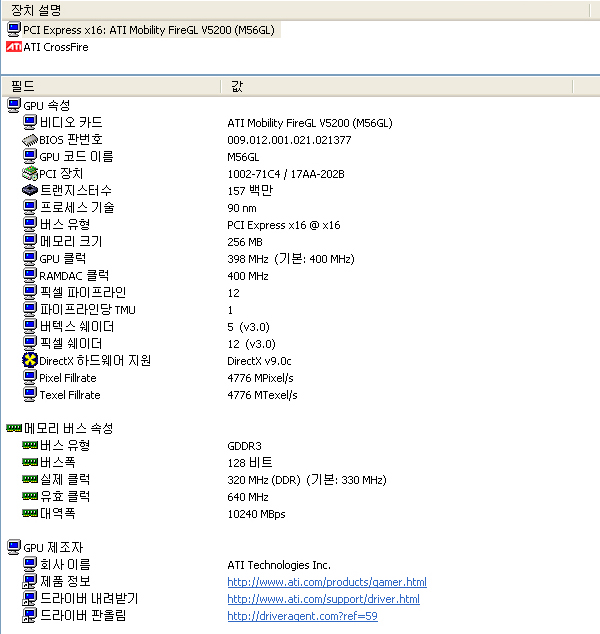Click the icon beside 비디오 카드
The height and width of the screenshot is (634, 600).
pyautogui.click(x=30, y=123)
